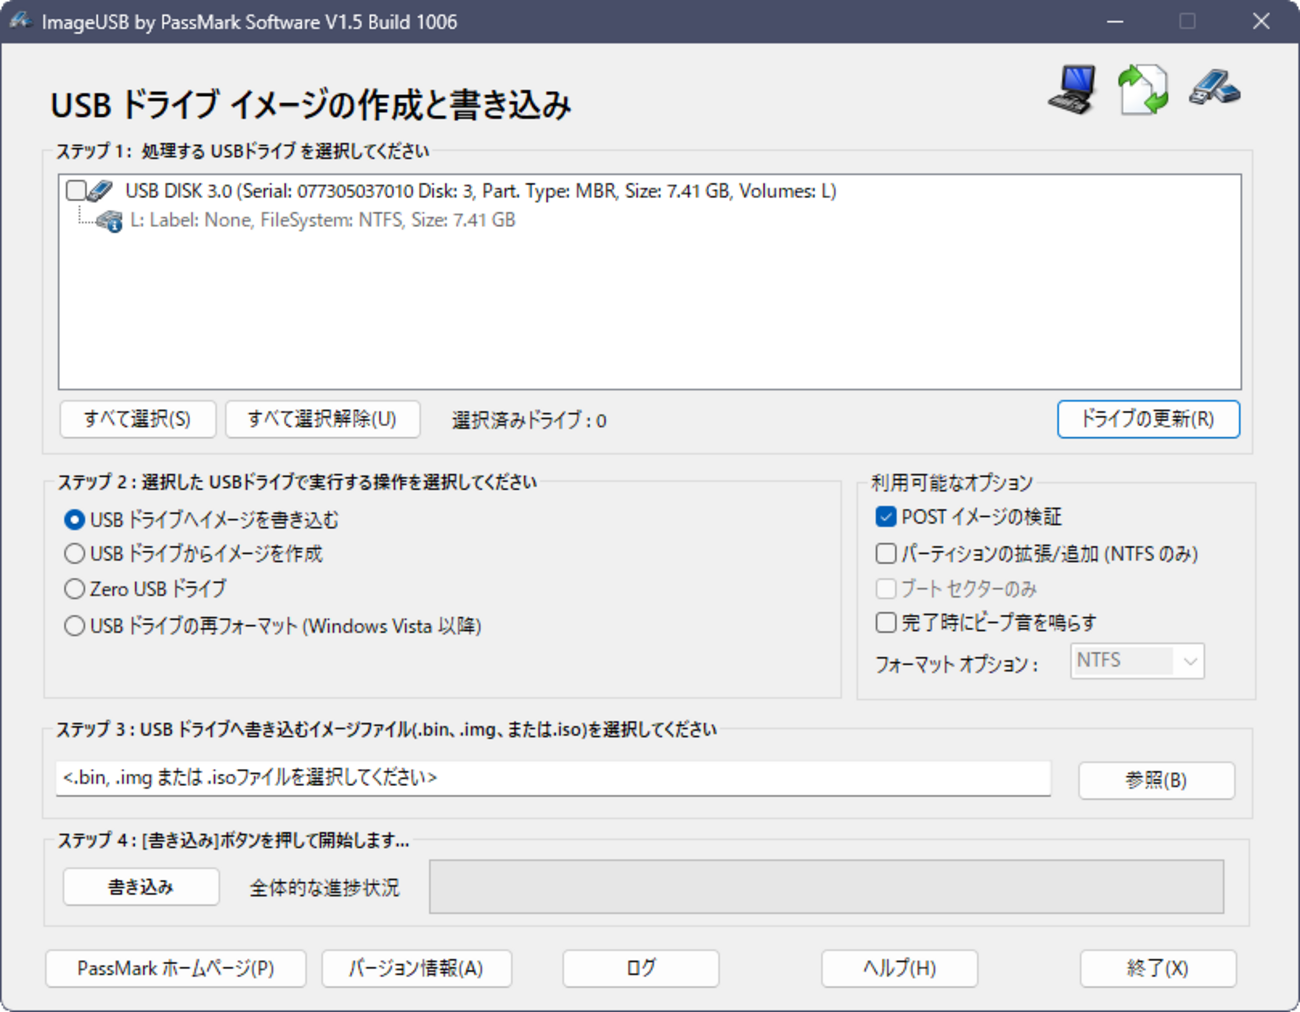
Task: Click the computer monitor icon top right
Action: 1070,90
